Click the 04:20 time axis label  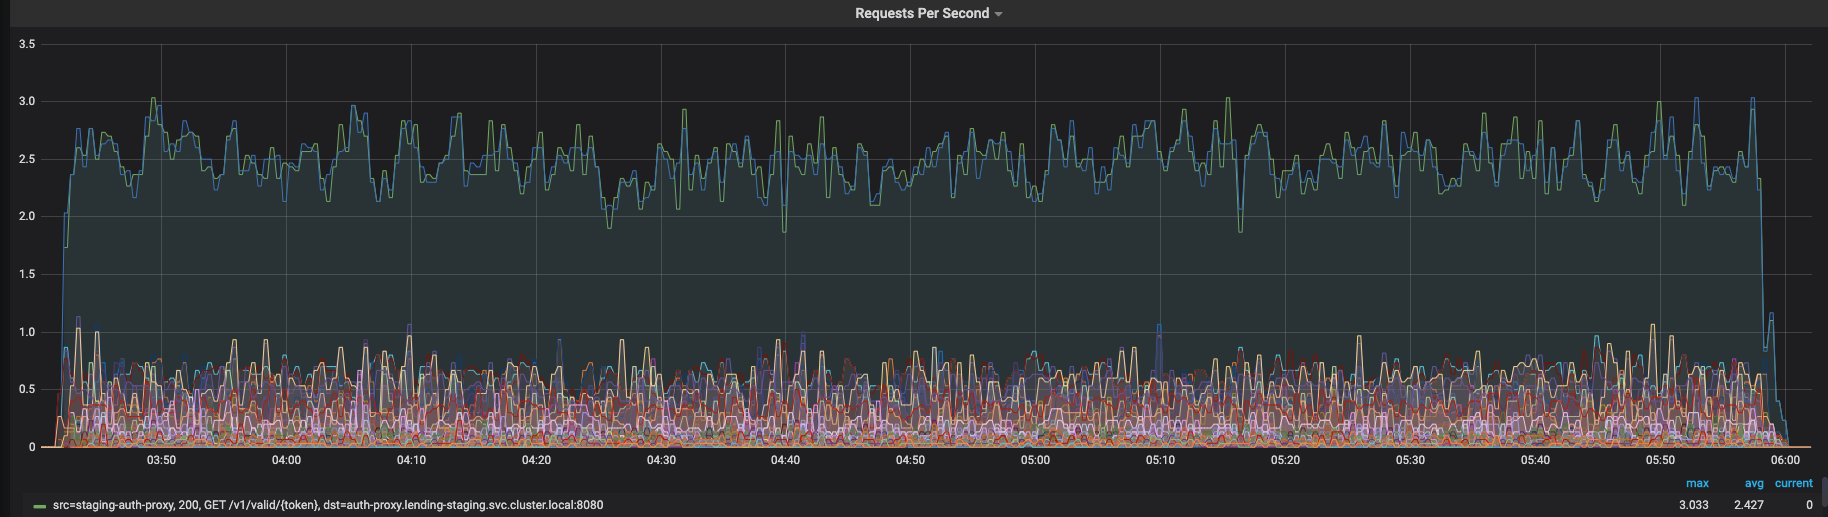[536, 460]
